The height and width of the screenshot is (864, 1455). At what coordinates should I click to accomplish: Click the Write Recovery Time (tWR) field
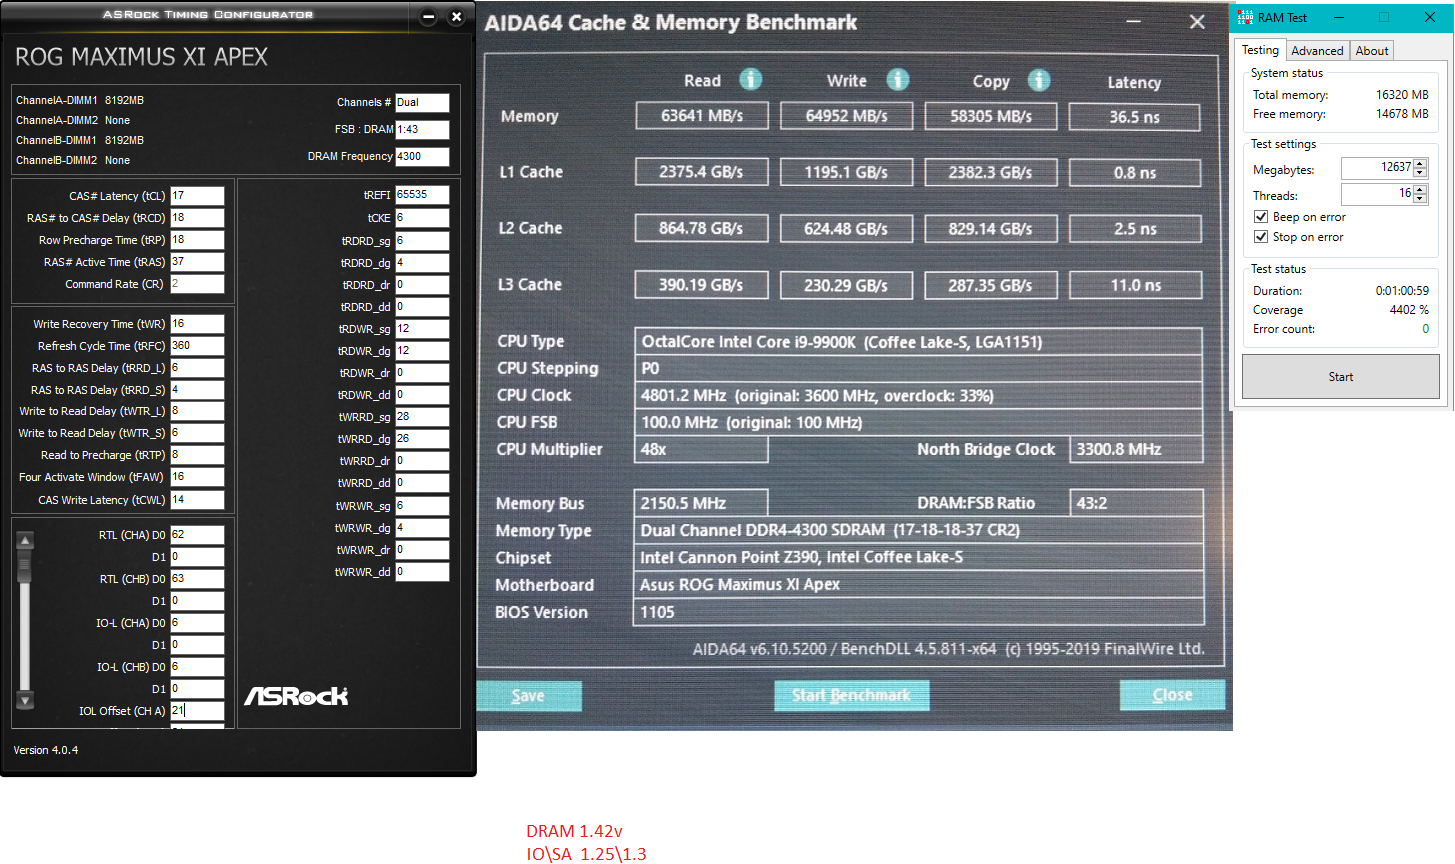point(197,324)
